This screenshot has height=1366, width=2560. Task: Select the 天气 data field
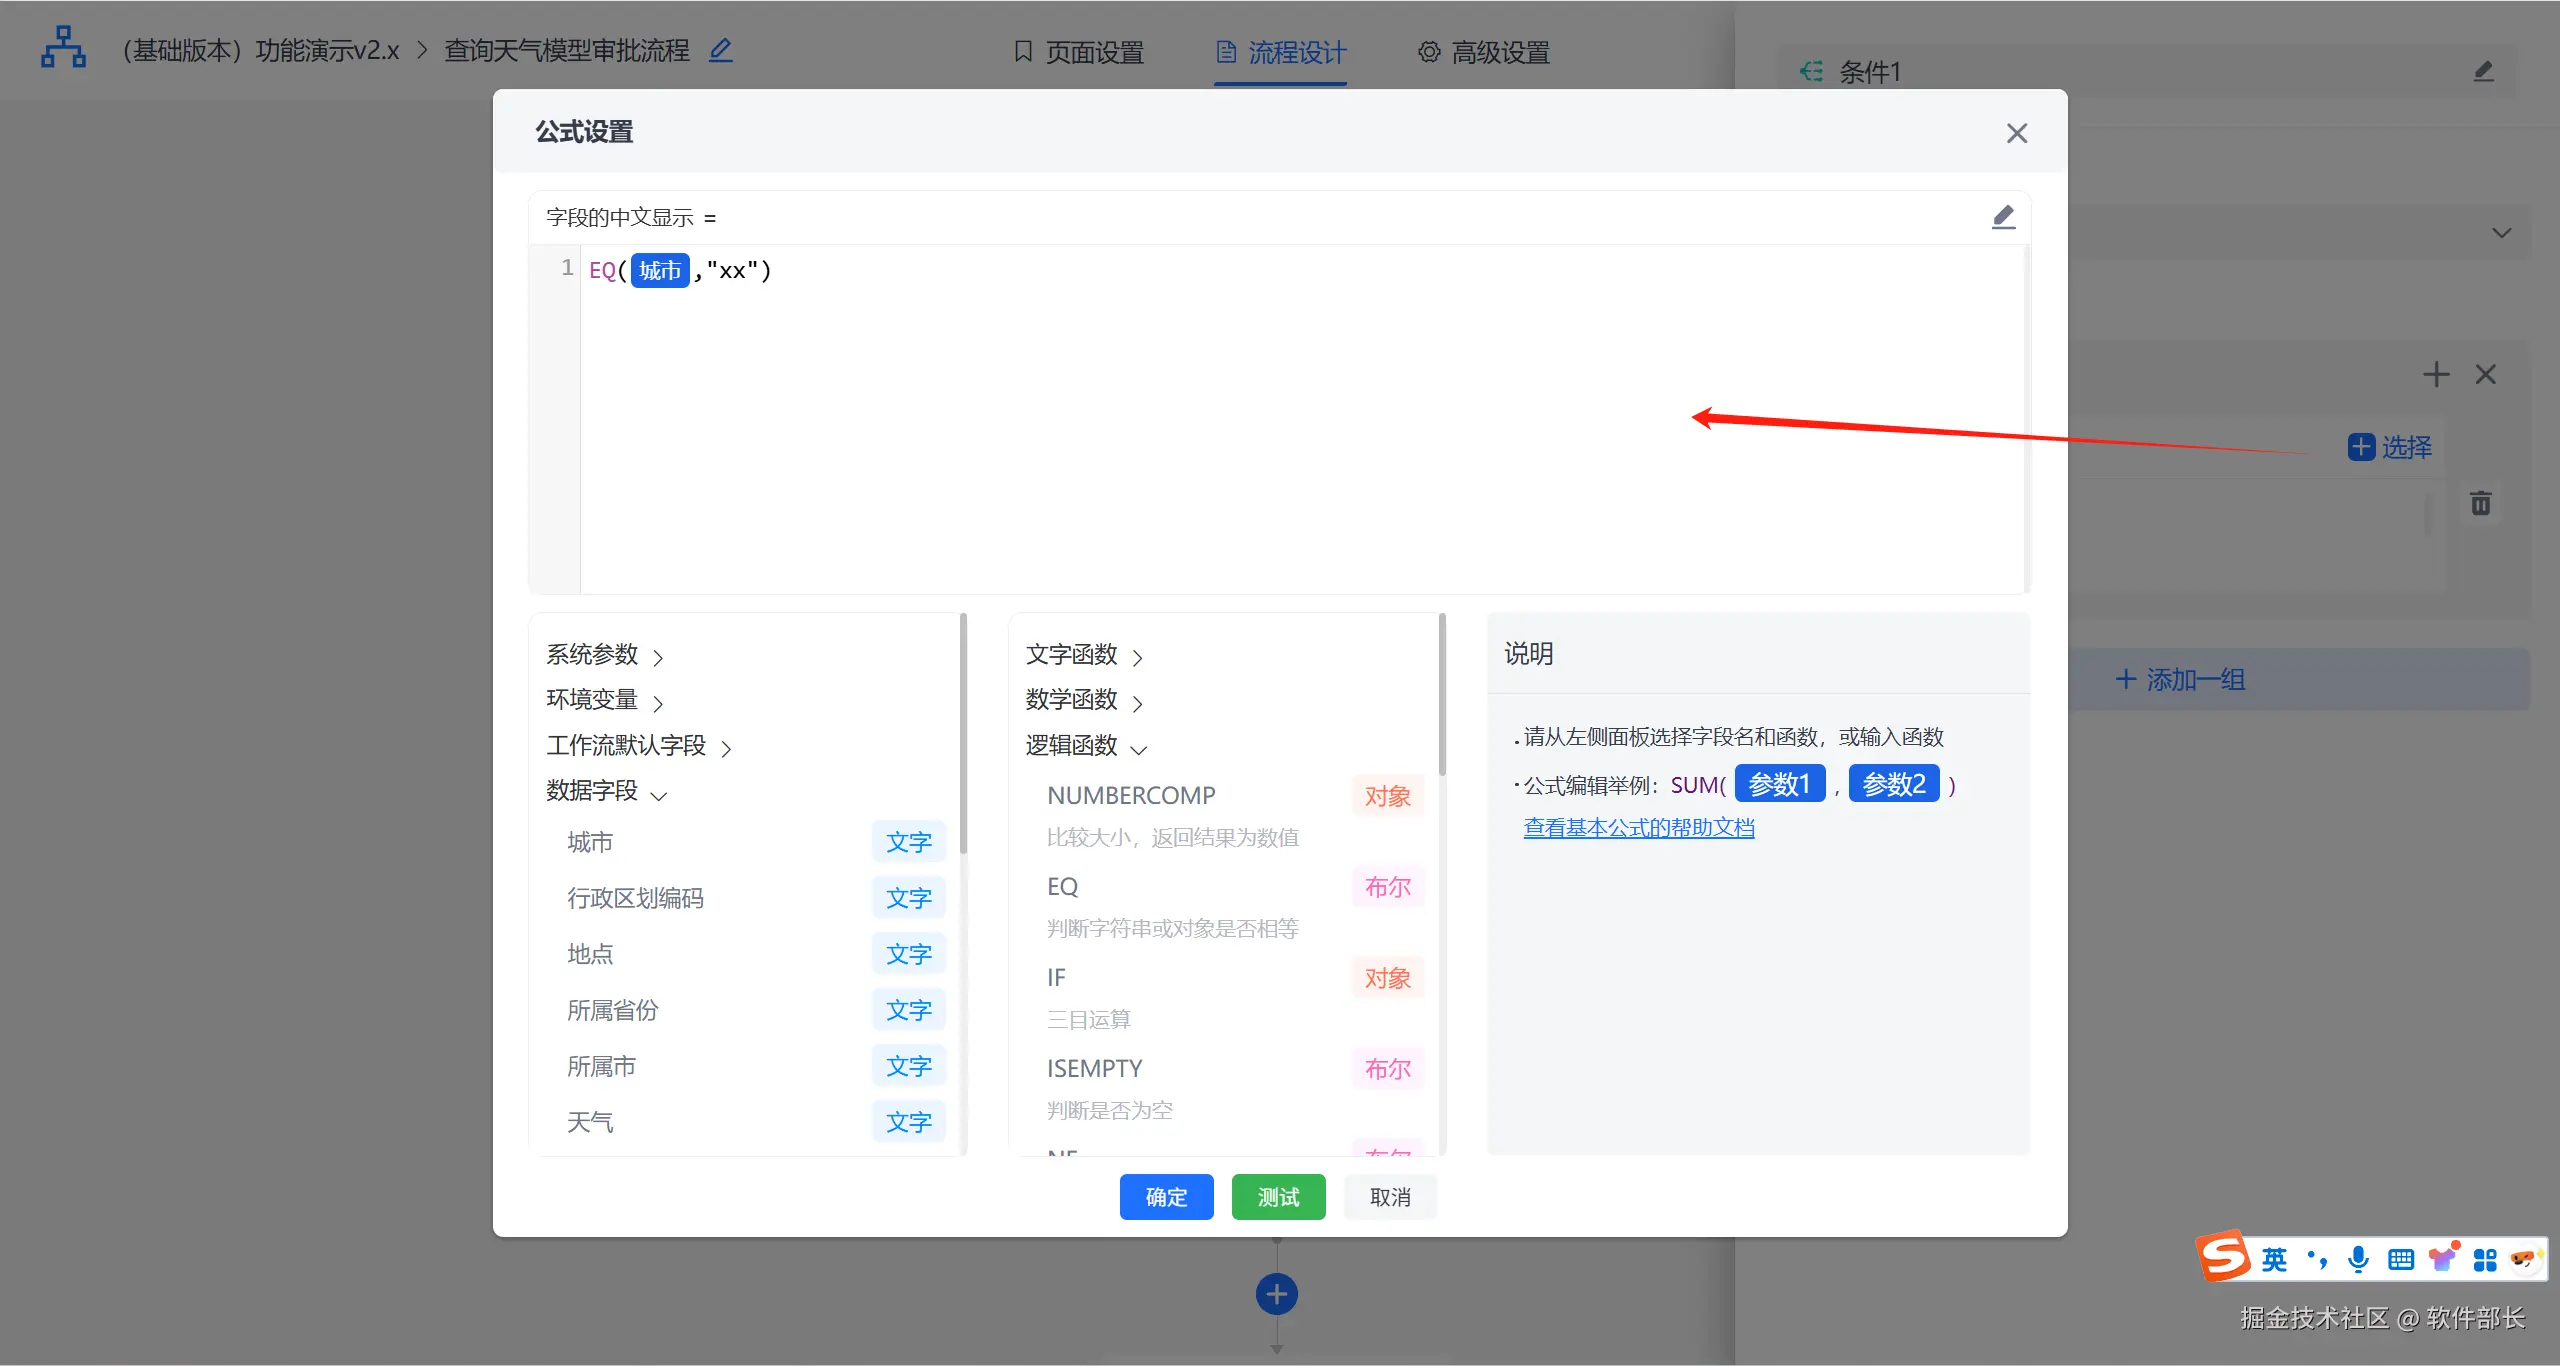(x=755, y=1122)
